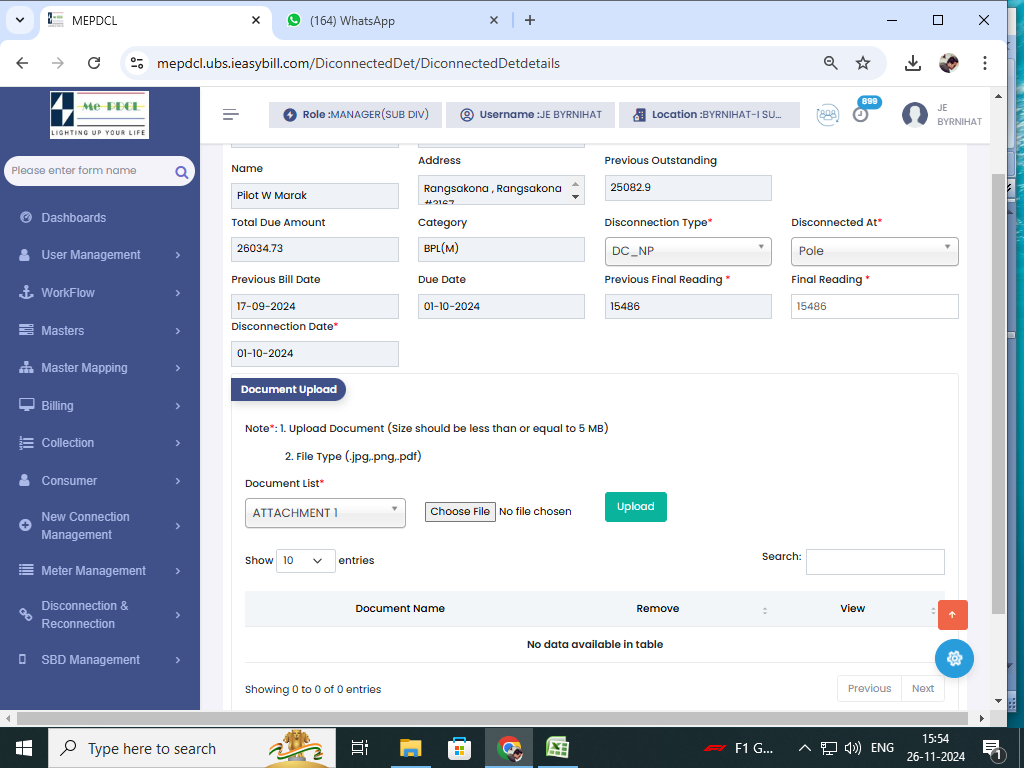Click the horizontal scrollbar at page bottom
This screenshot has height=768, width=1024.
click(492, 718)
